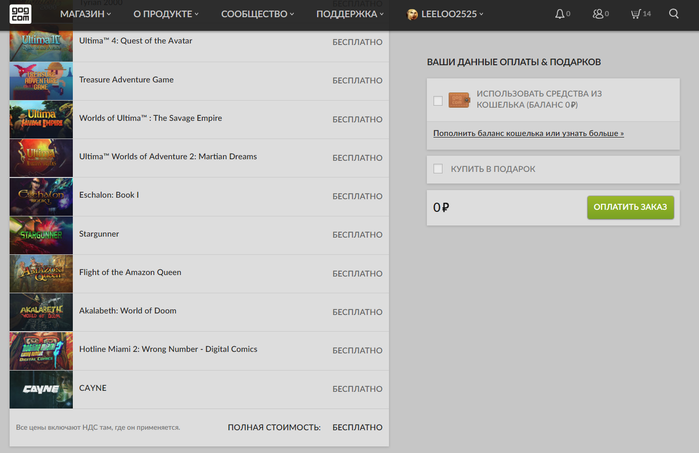Expand the МАГАЗИН menu

pyautogui.click(x=86, y=14)
